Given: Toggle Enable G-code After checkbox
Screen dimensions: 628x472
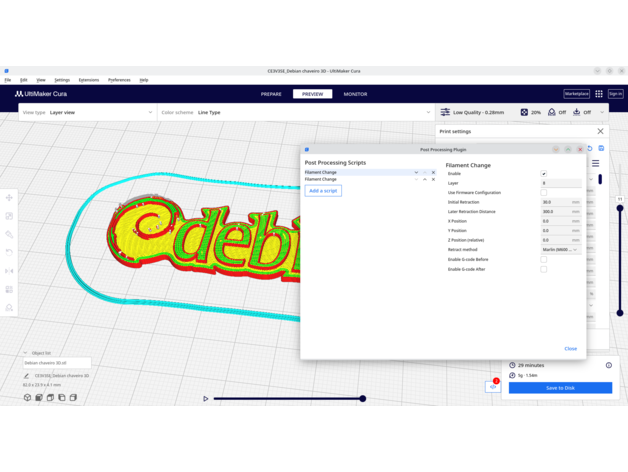Looking at the screenshot, I should point(543,269).
